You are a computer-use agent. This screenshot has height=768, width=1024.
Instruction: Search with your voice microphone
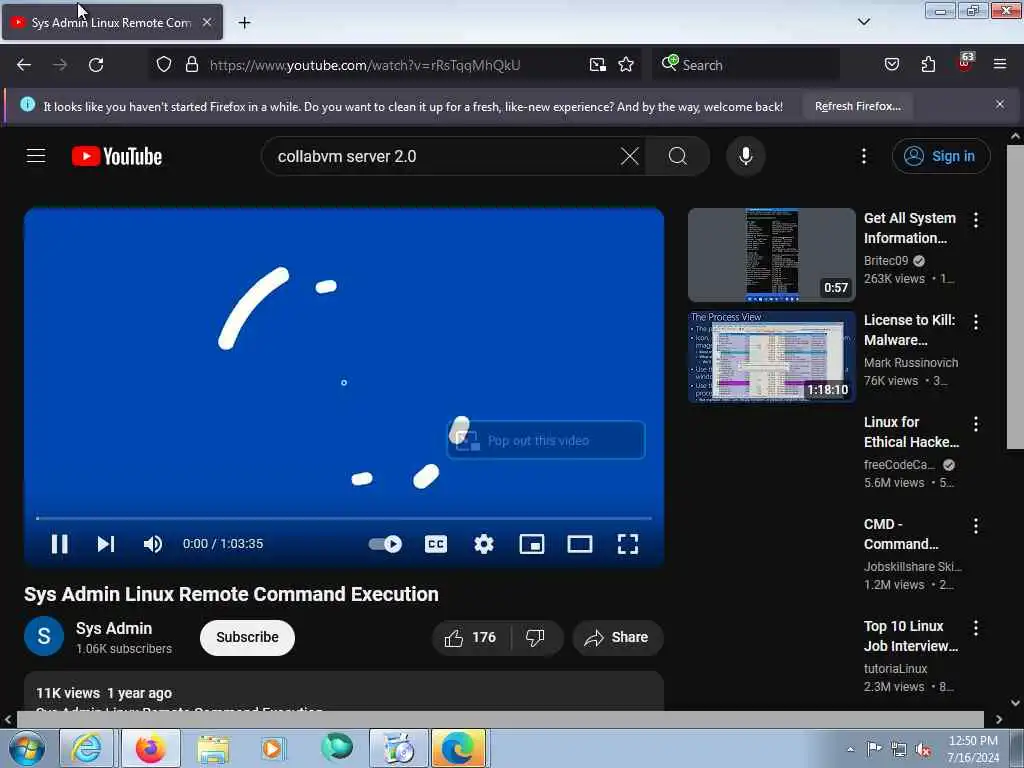pyautogui.click(x=746, y=156)
